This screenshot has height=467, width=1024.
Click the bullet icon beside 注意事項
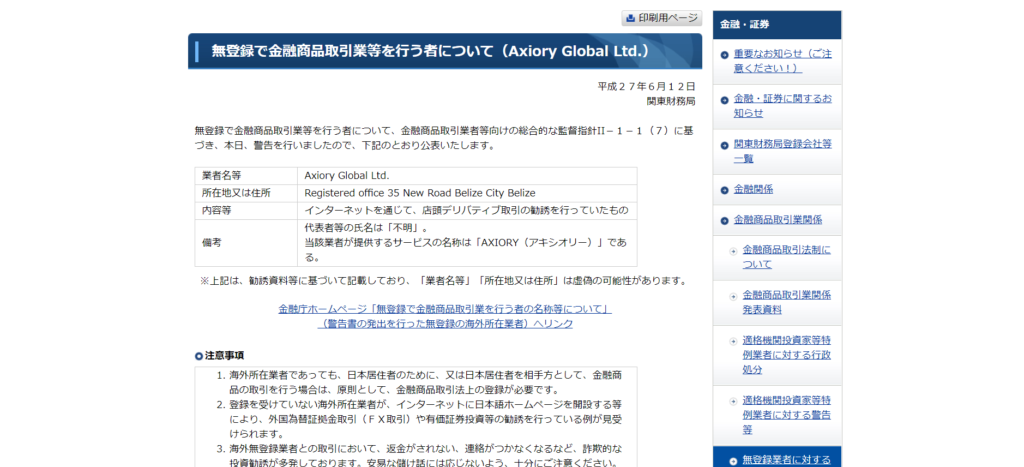pyautogui.click(x=199, y=356)
